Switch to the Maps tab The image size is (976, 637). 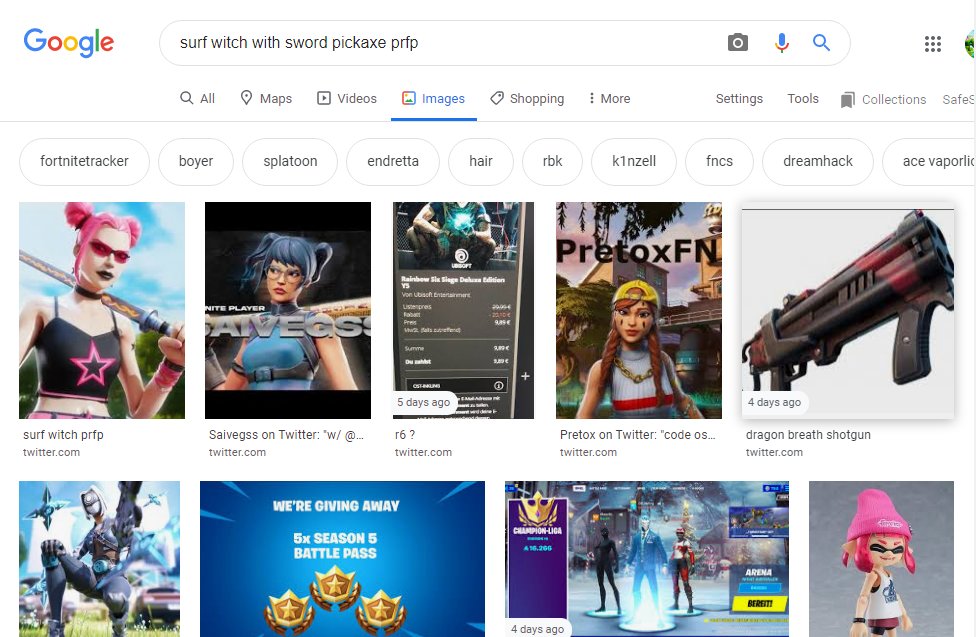(x=266, y=98)
